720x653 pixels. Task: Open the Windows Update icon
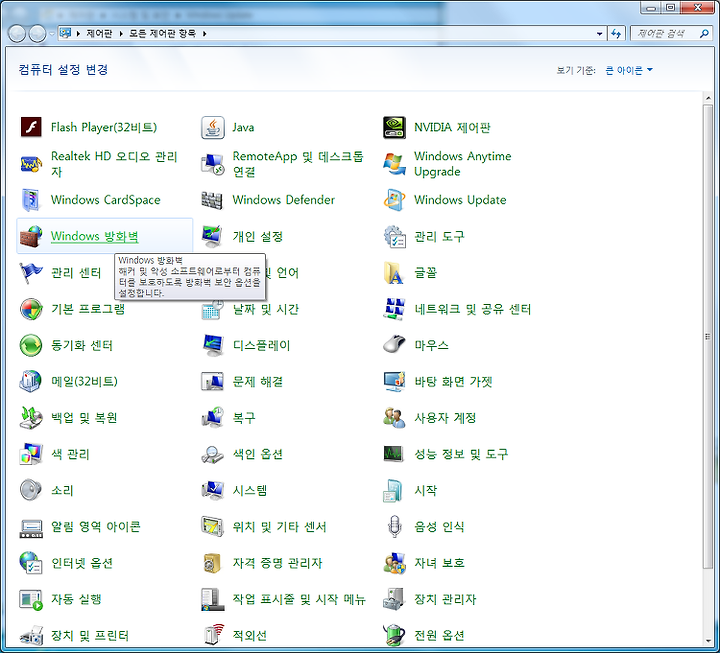point(394,200)
